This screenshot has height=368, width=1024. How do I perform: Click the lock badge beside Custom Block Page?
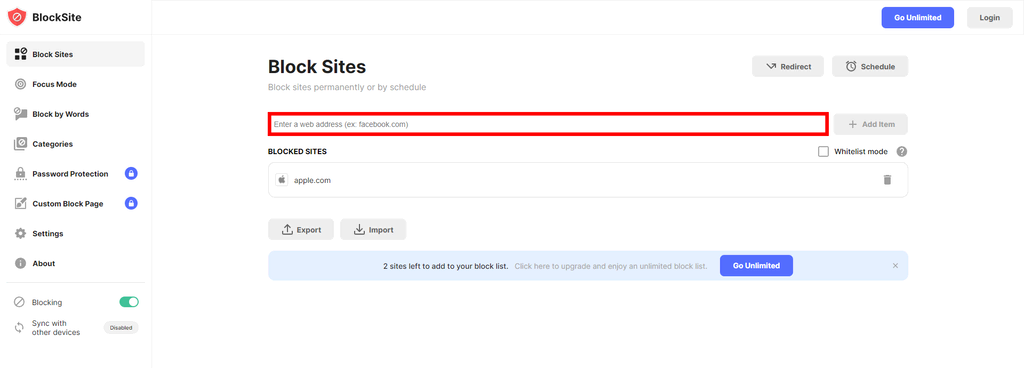131,204
